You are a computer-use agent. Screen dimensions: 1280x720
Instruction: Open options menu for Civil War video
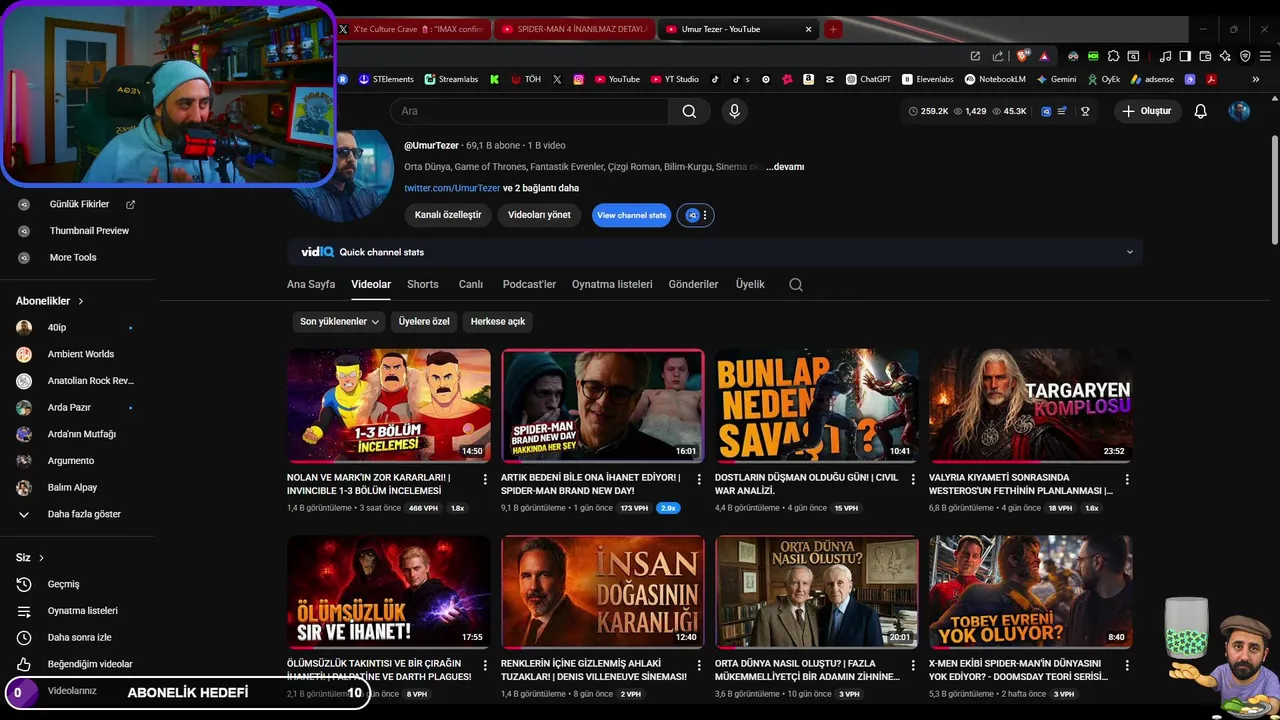pyautogui.click(x=913, y=479)
